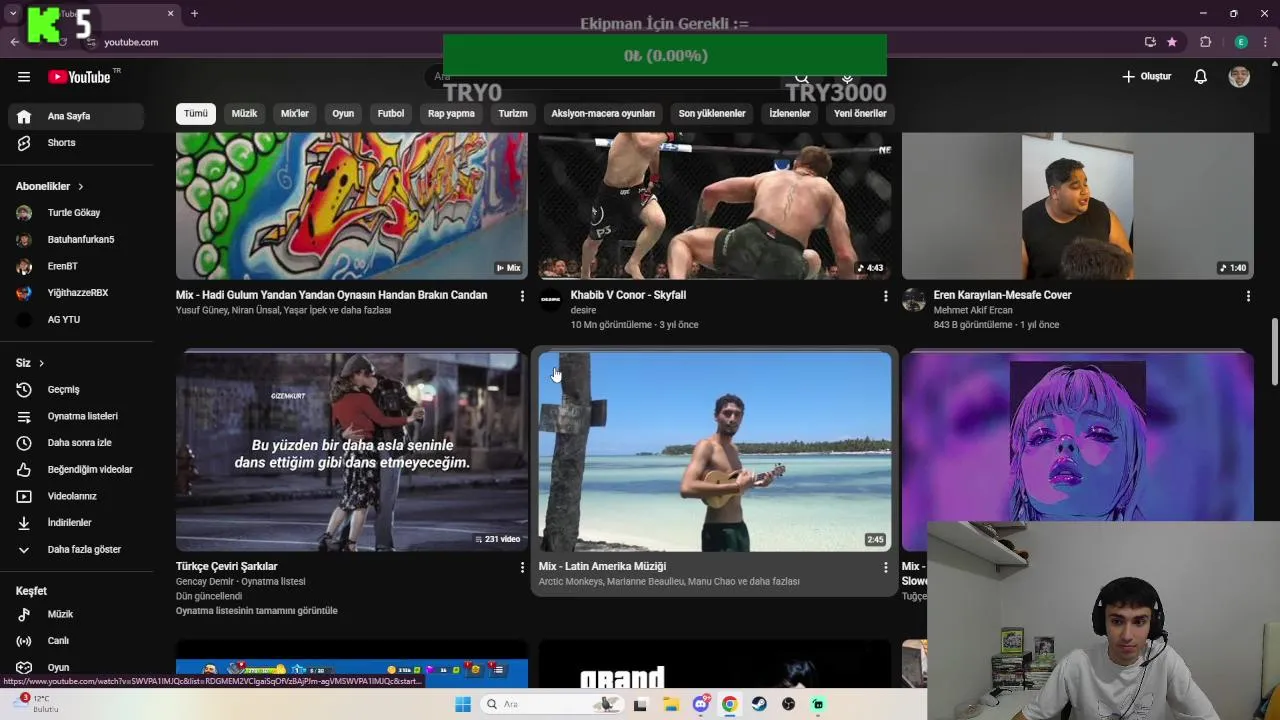Open OBS Studio from the taskbar

(x=789, y=704)
